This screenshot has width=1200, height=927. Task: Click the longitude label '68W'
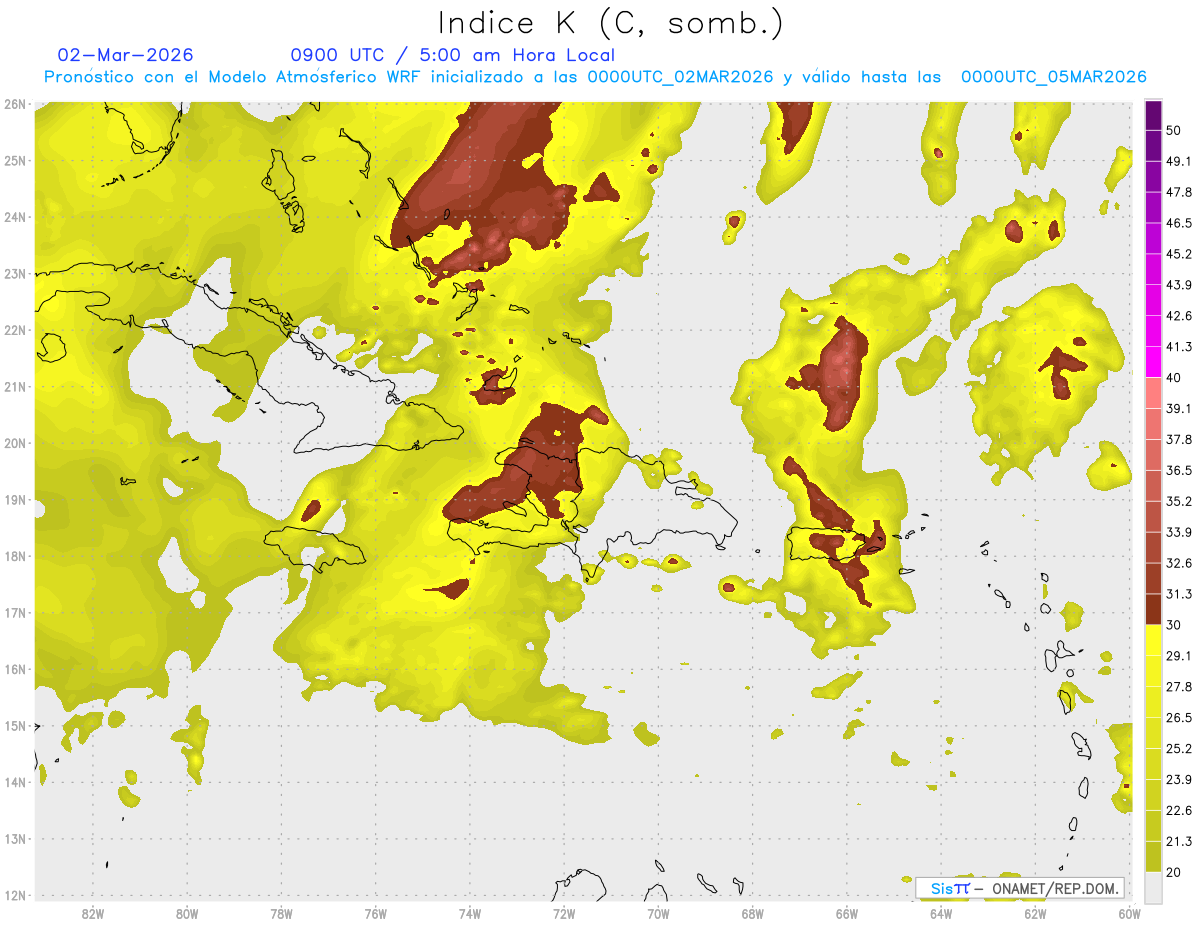(x=753, y=913)
